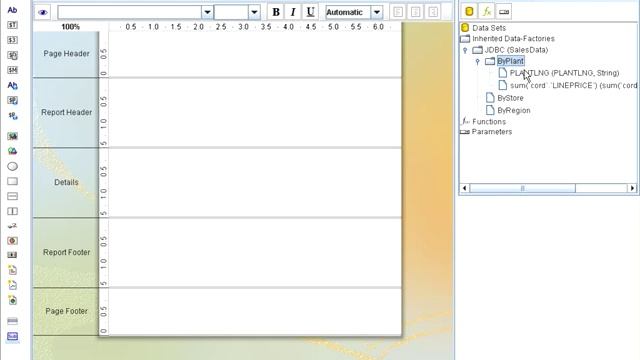Image resolution: width=640 pixels, height=360 pixels.
Task: Select the $T text-field element
Action: [12, 25]
